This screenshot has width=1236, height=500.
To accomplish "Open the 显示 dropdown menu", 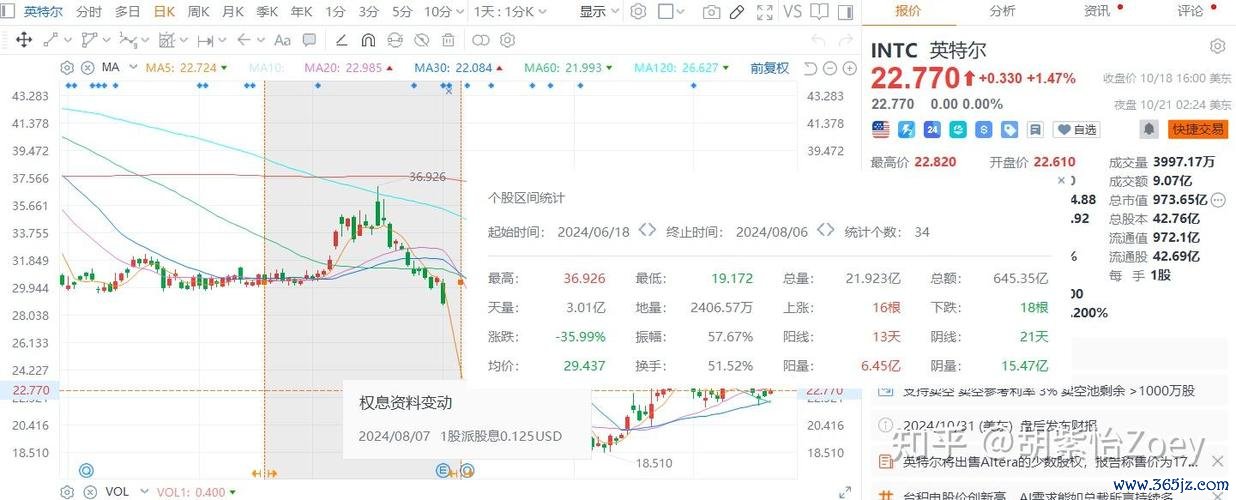I will (598, 12).
